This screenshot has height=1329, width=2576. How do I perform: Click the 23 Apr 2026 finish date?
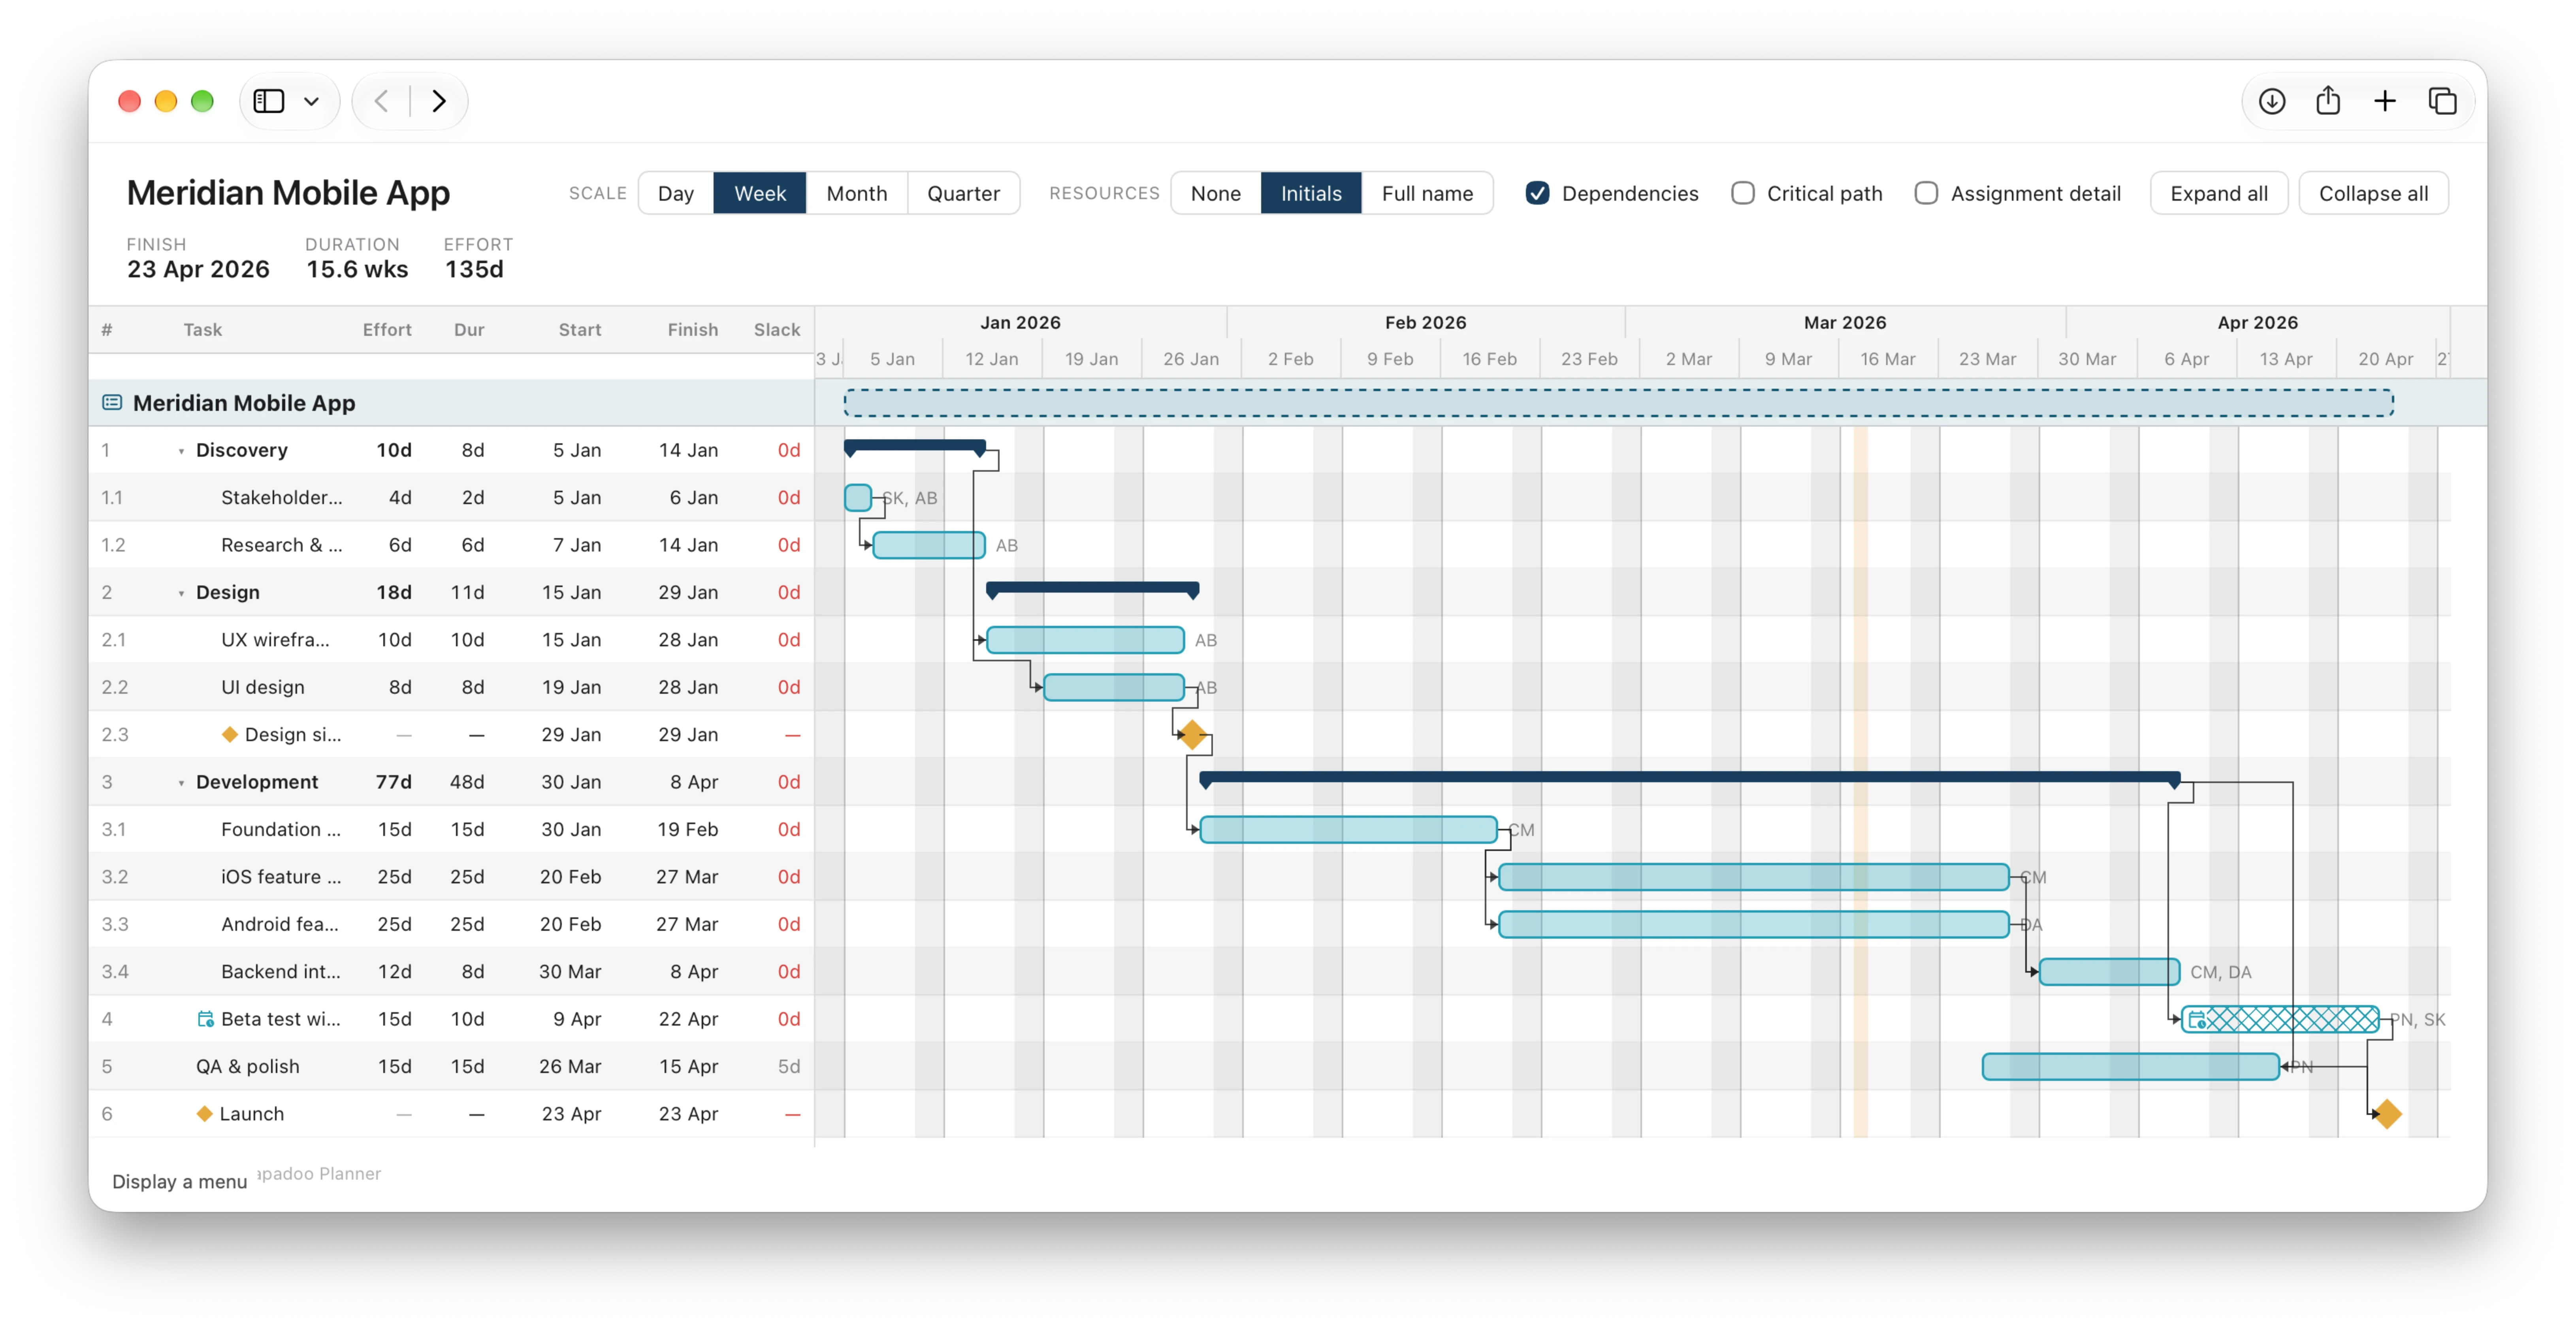pos(198,269)
